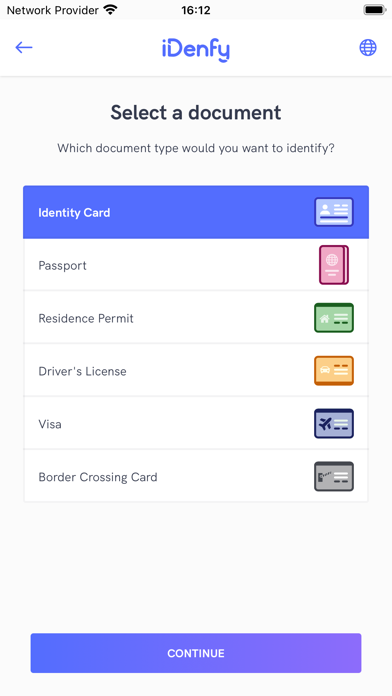The height and width of the screenshot is (696, 392).
Task: Click the battery indicator in status bar
Action: tap(375, 9)
